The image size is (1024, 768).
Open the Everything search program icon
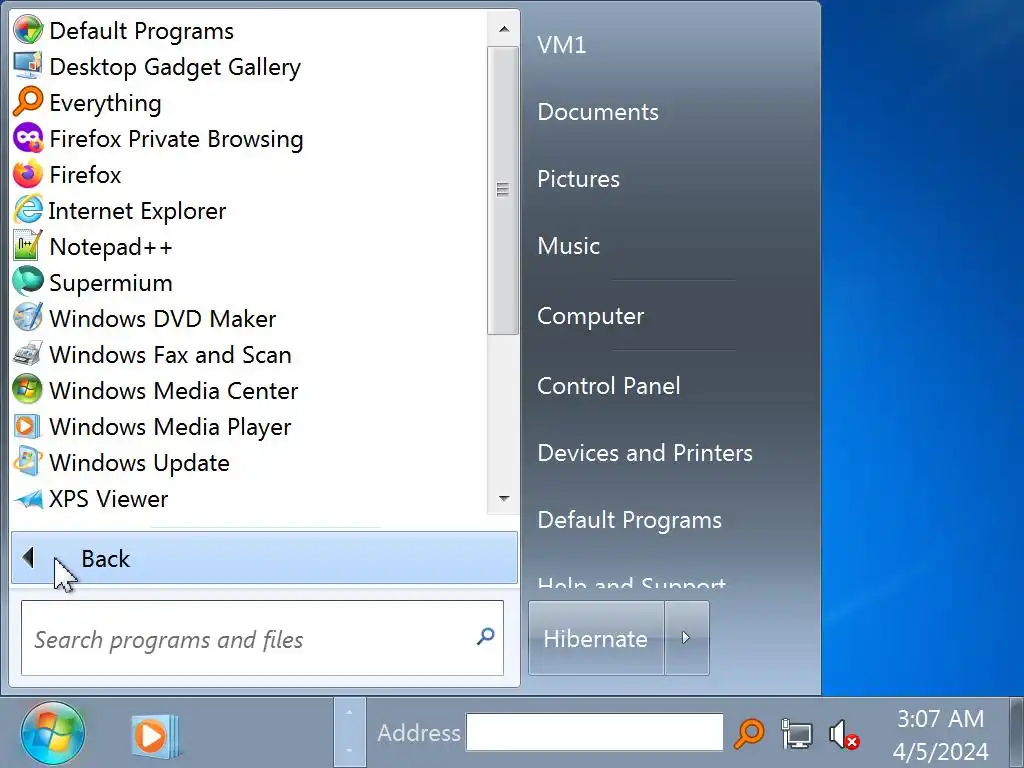coord(28,102)
